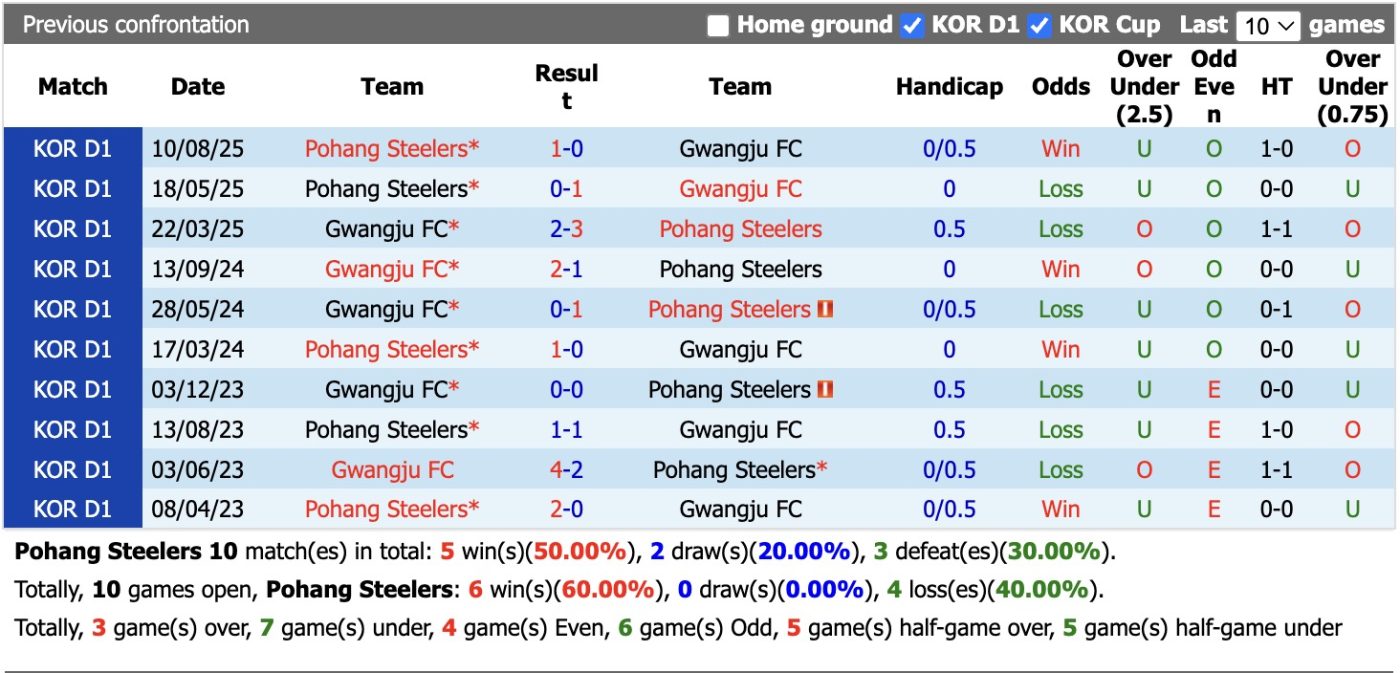Click the 2-3 result on the 22/03/25 row

pos(565,229)
